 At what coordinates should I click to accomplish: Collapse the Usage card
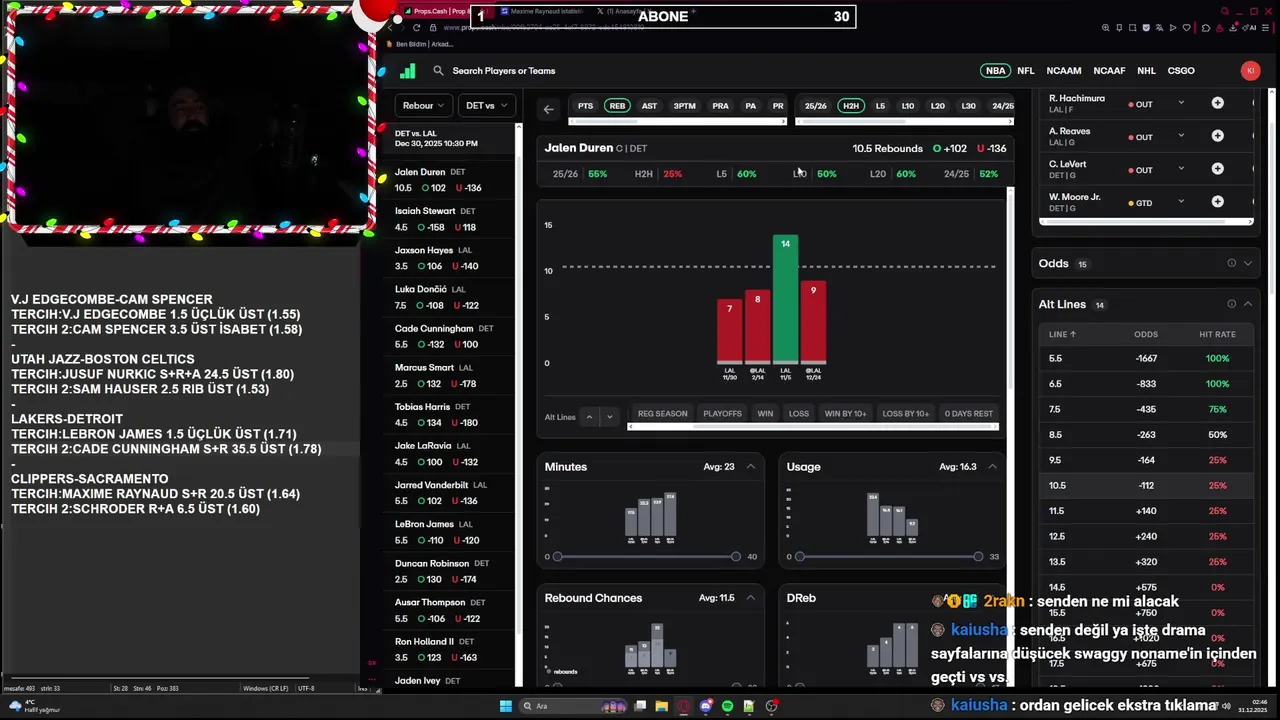point(992,467)
